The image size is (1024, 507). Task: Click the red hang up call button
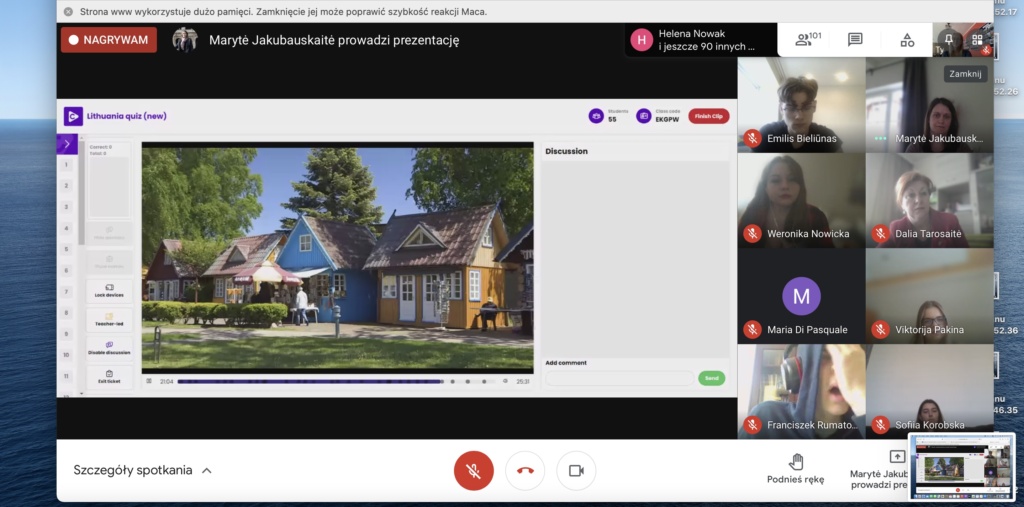click(525, 470)
